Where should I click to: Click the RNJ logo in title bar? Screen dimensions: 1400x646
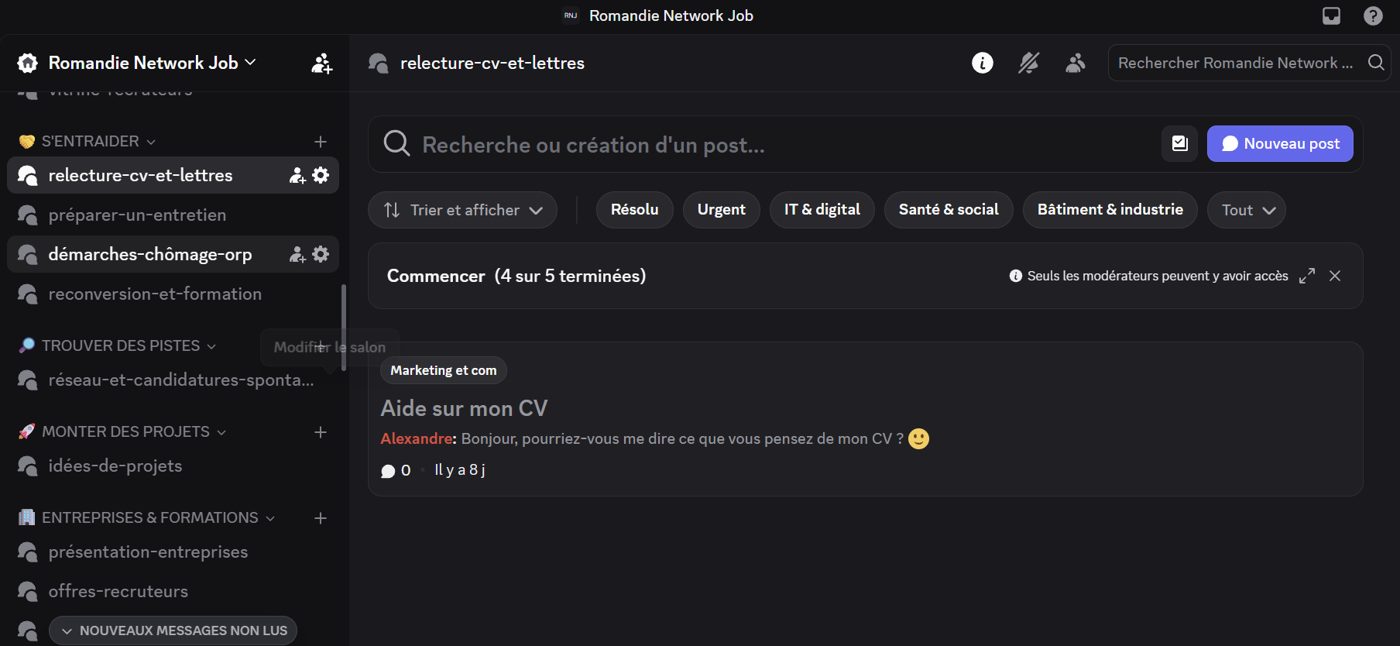(x=571, y=15)
